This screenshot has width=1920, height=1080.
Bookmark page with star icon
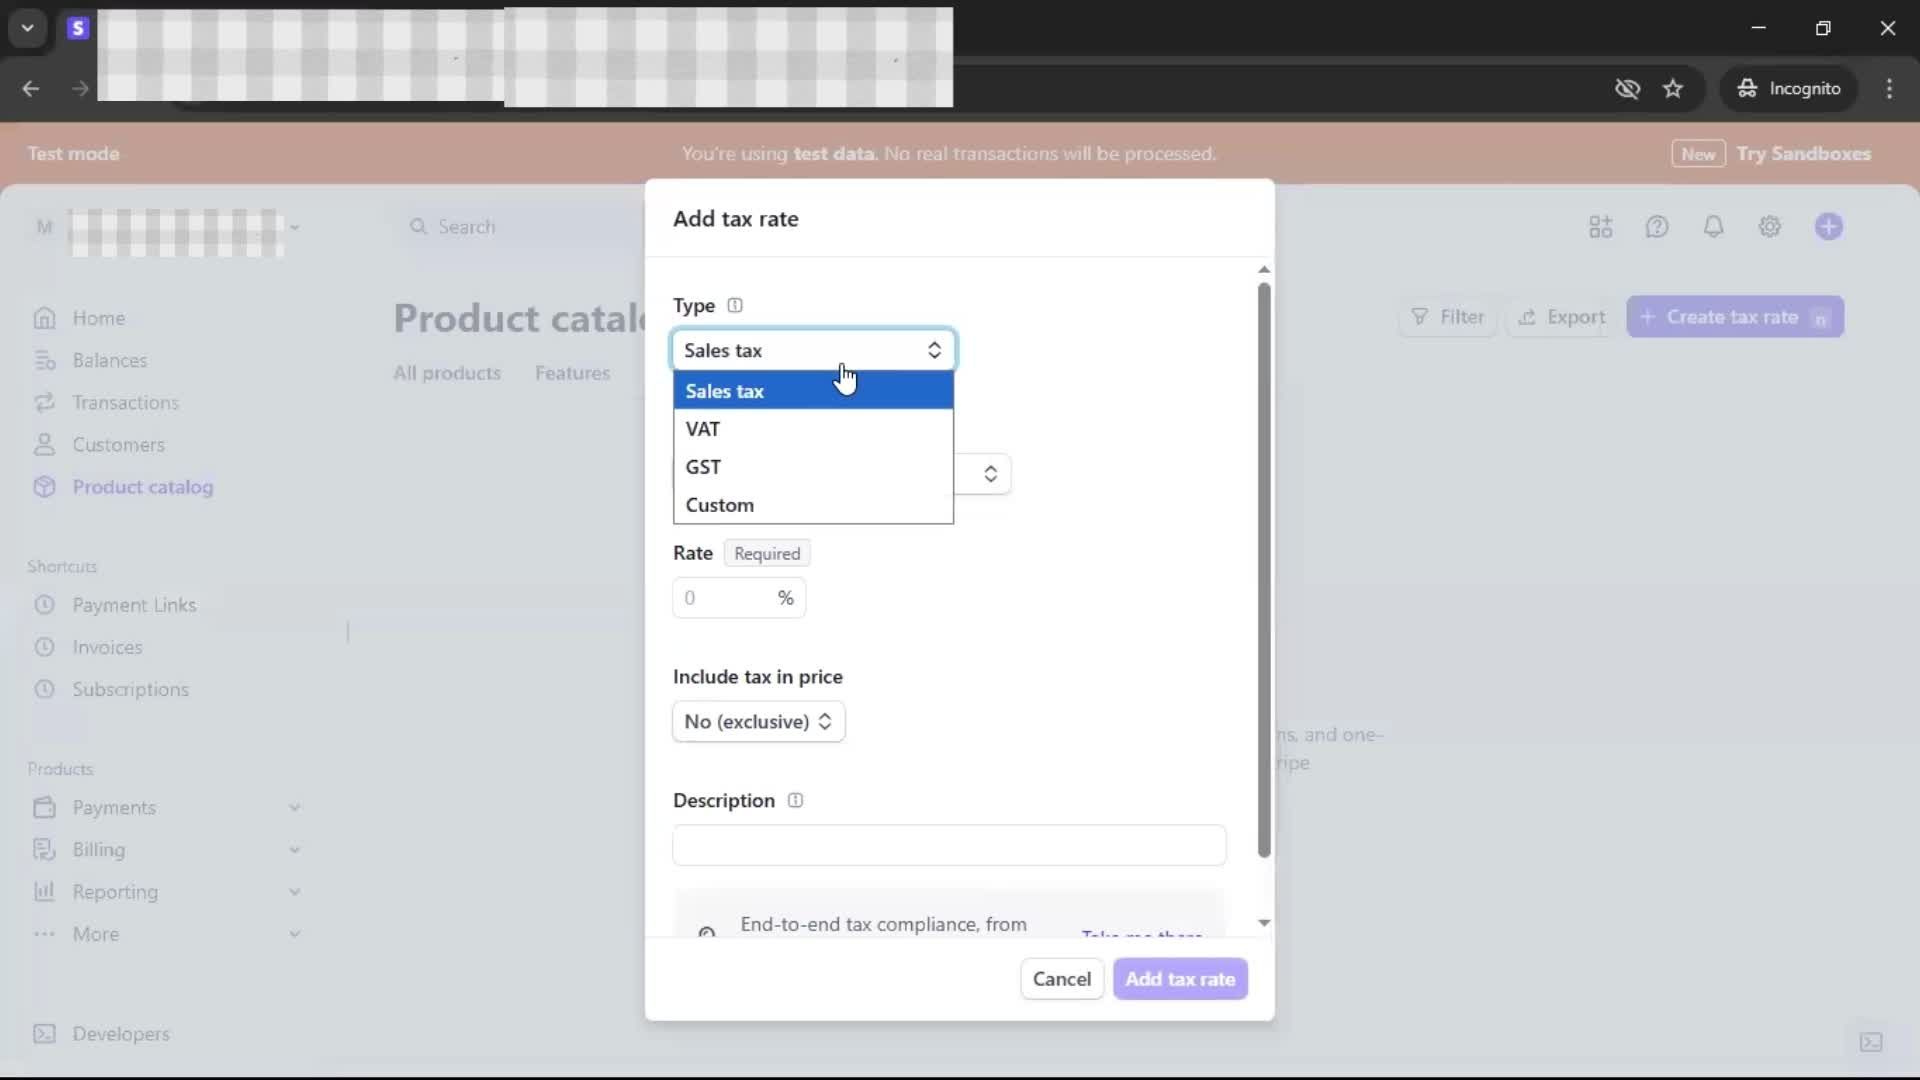coord(1673,89)
